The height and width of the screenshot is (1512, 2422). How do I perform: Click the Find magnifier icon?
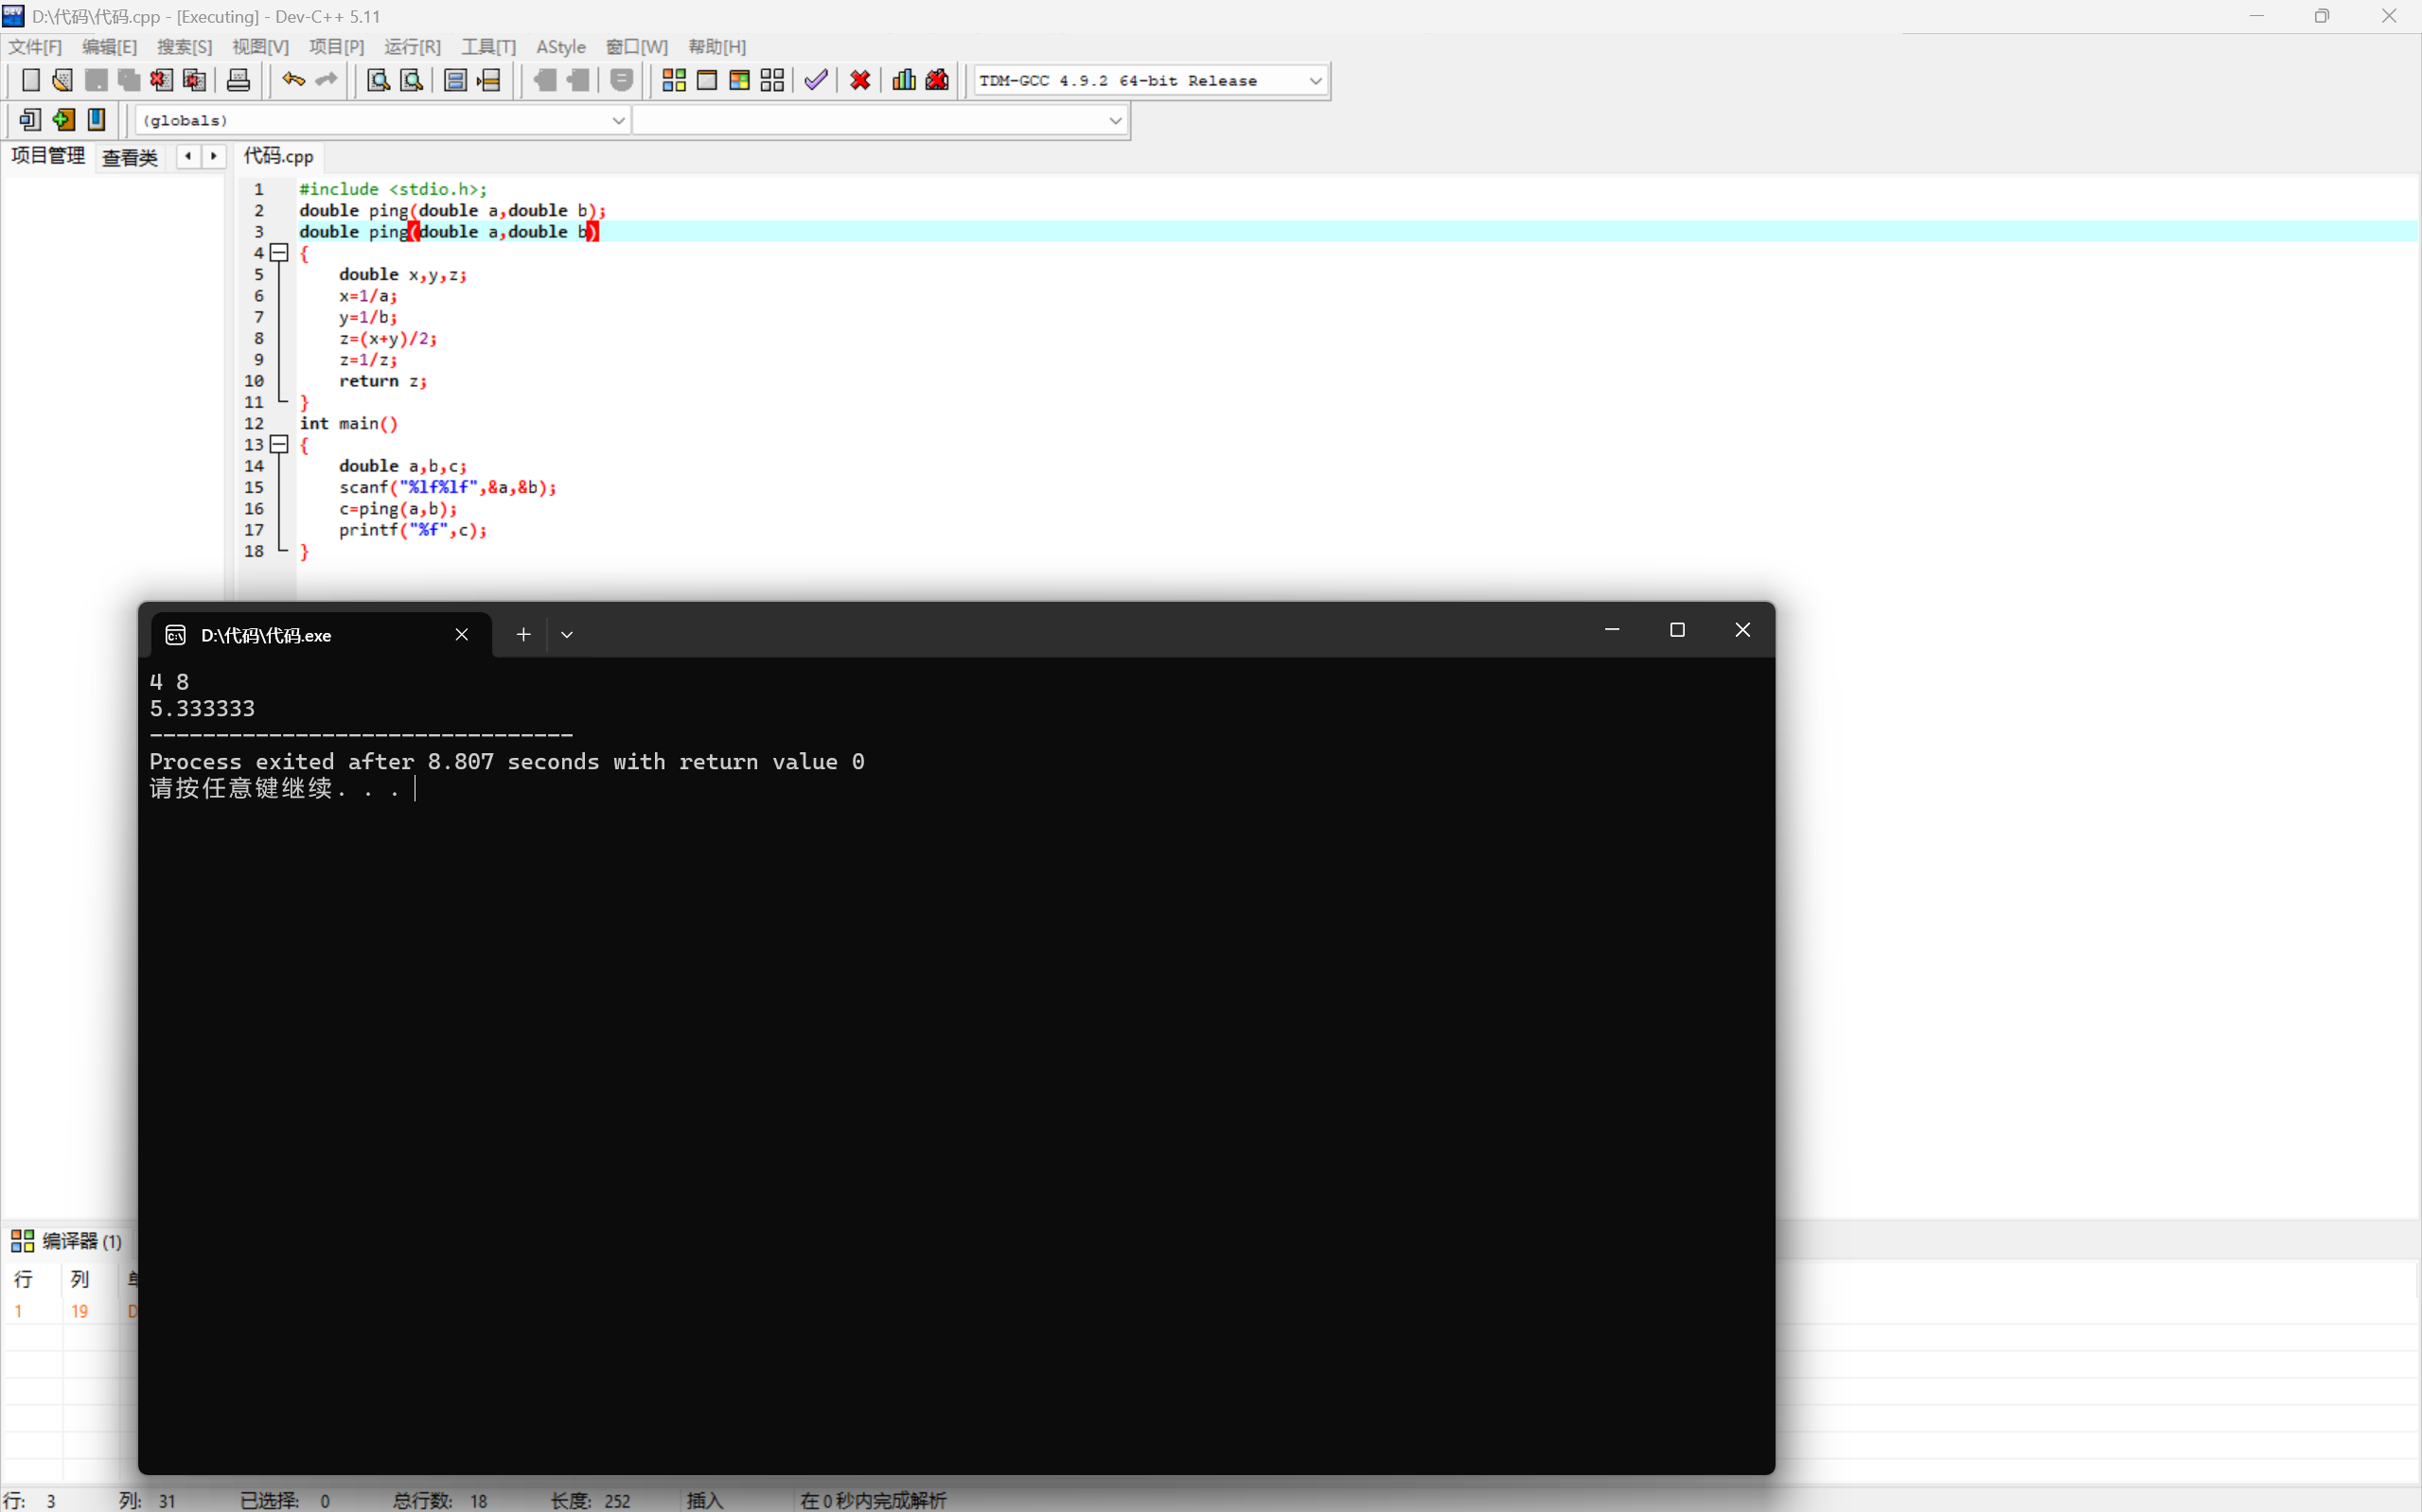click(x=378, y=80)
